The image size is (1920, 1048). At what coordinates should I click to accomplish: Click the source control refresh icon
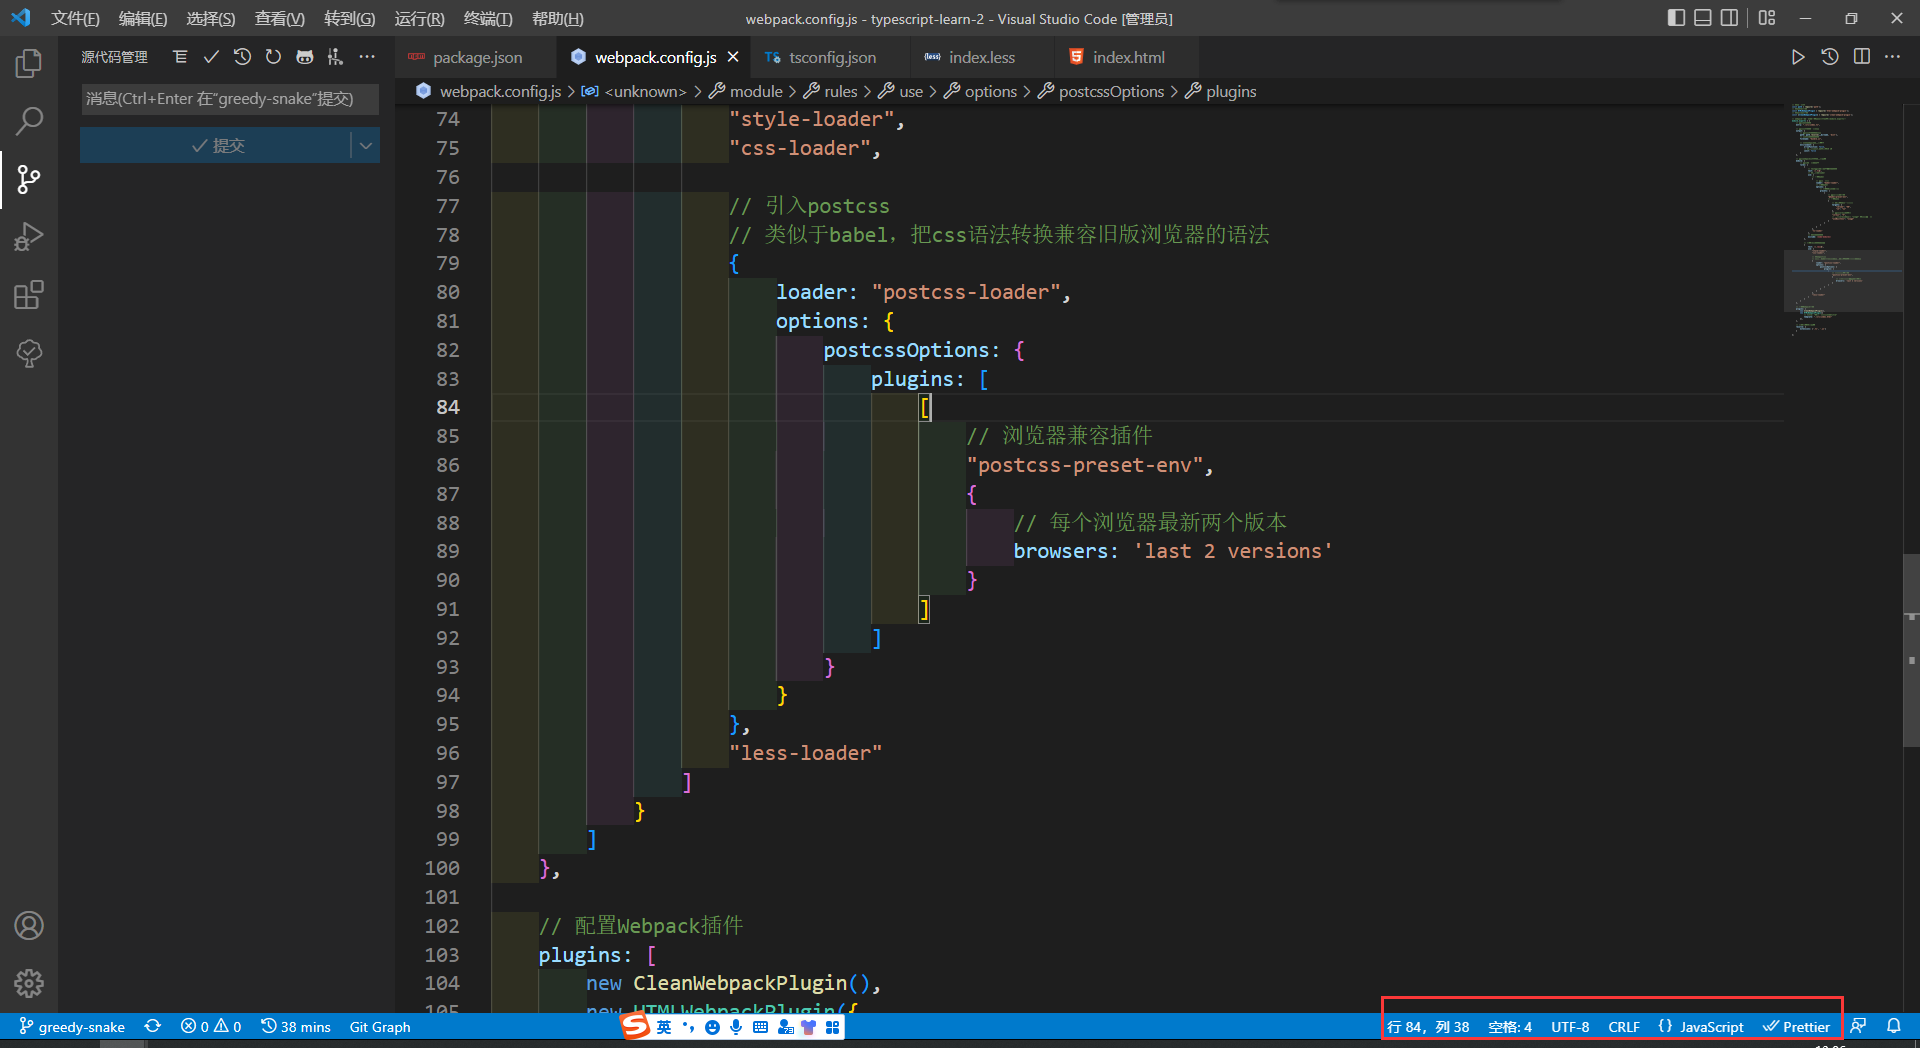273,57
